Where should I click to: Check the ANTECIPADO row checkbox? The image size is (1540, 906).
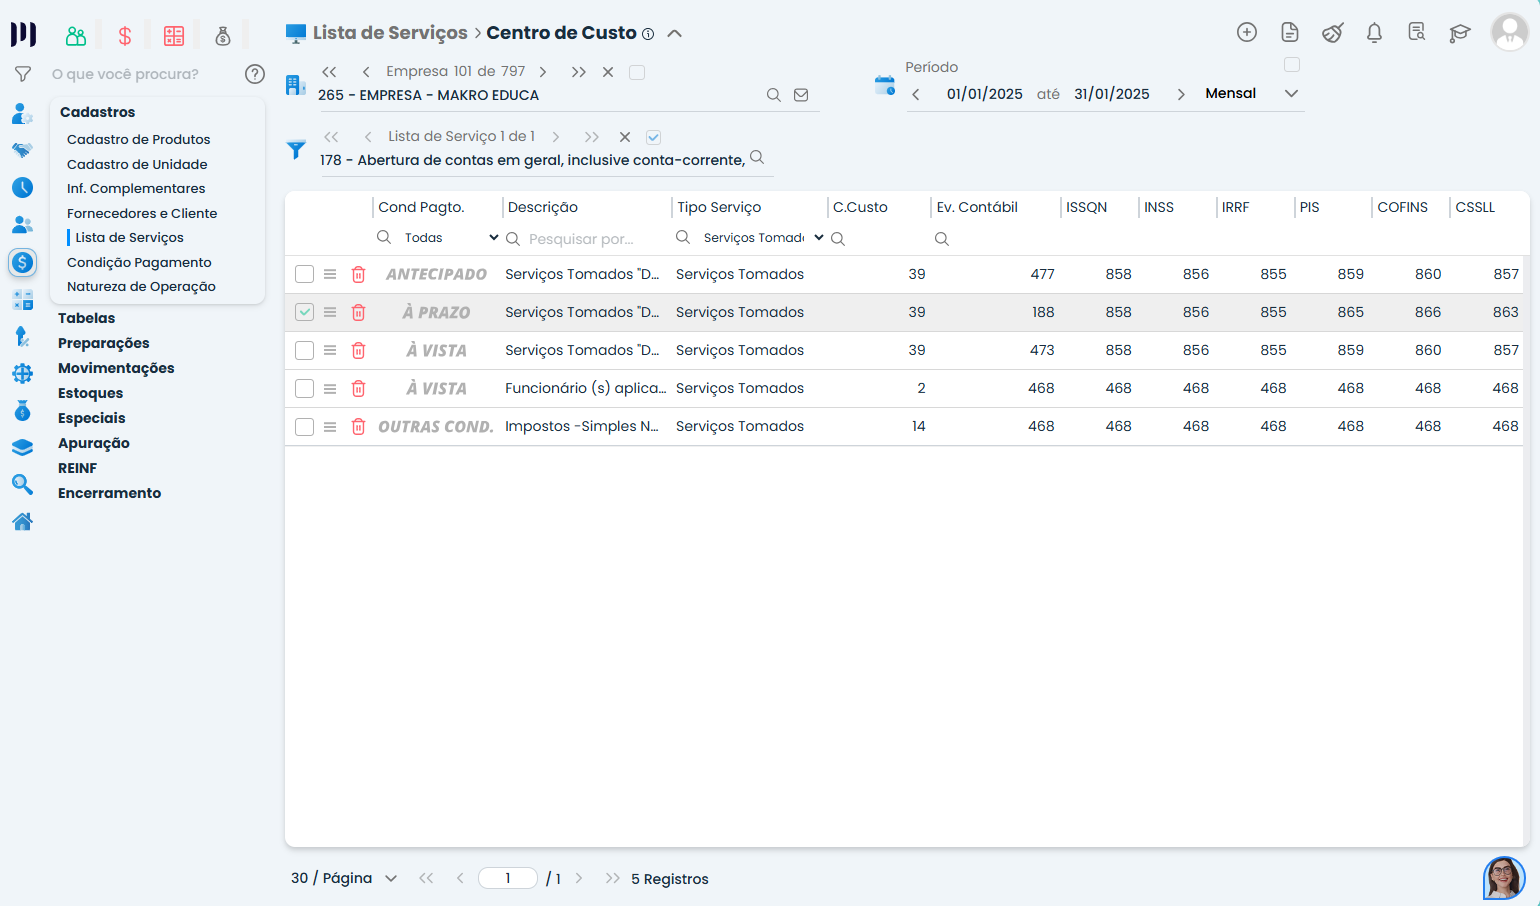point(305,274)
